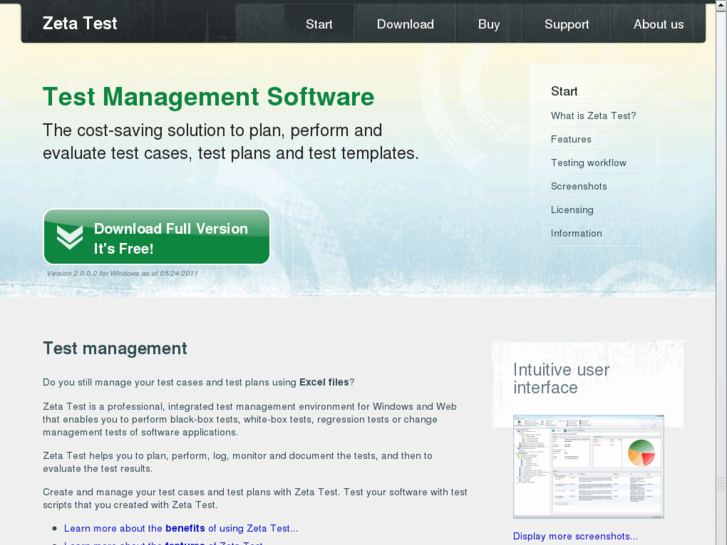Open the Support navigation tab
727x545 pixels.
pyautogui.click(x=567, y=24)
